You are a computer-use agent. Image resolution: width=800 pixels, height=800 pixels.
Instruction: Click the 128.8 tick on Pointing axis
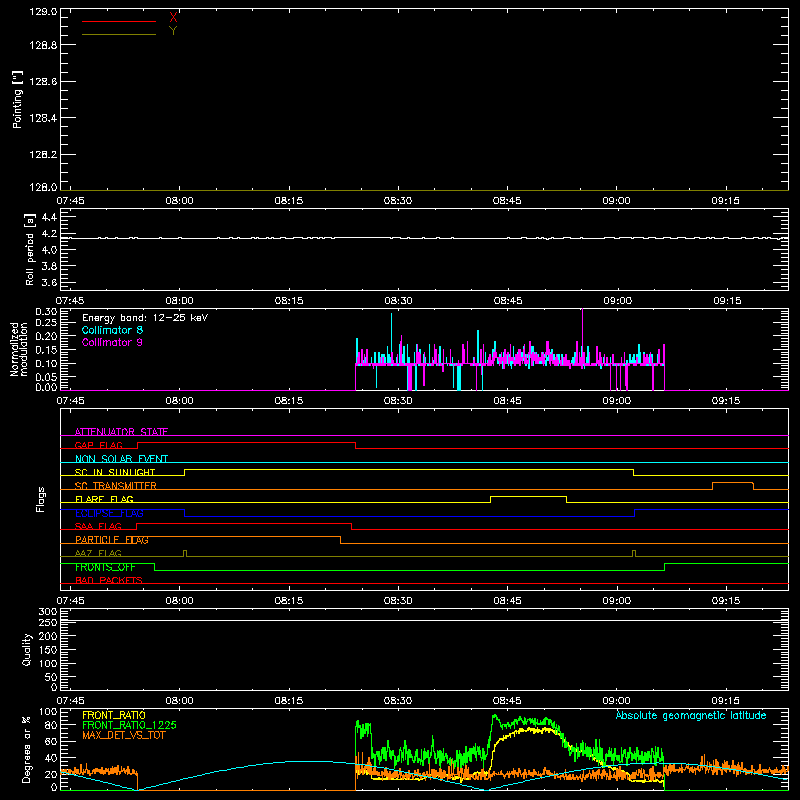43,45
